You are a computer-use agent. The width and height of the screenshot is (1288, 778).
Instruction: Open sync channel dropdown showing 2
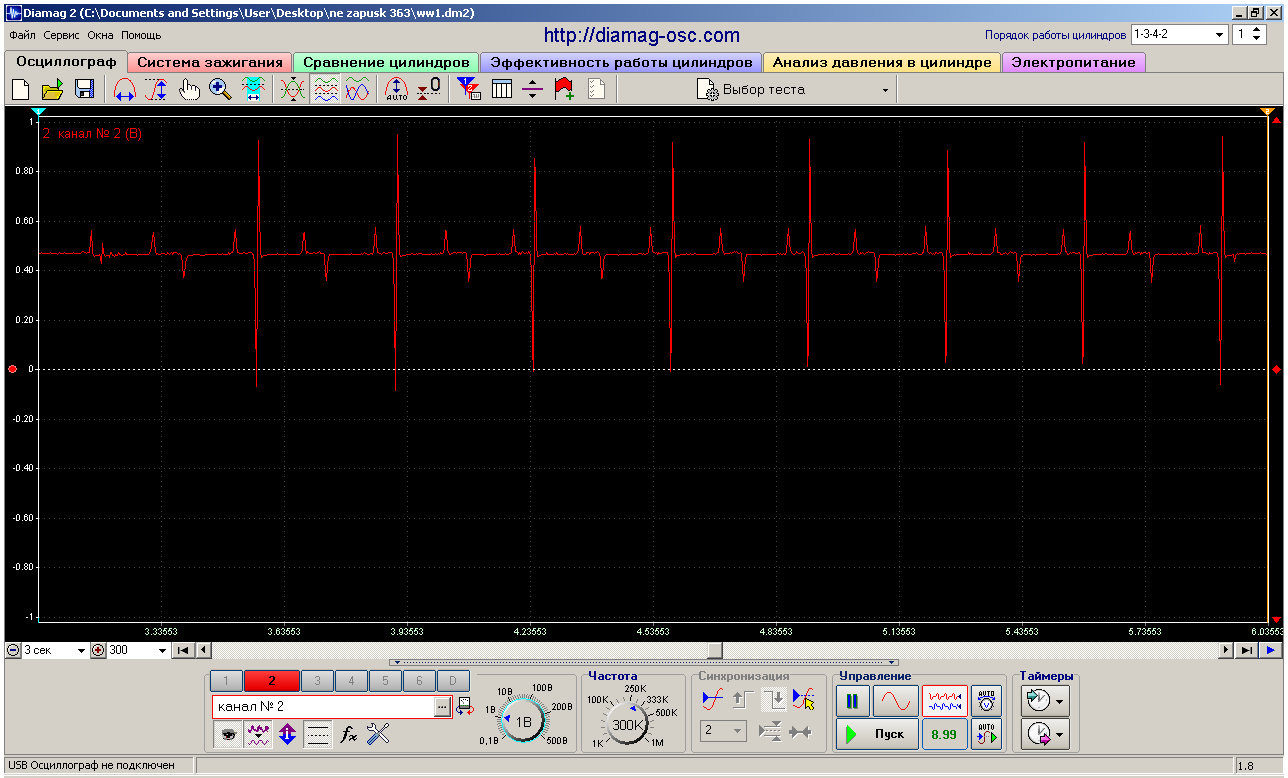pos(724,731)
